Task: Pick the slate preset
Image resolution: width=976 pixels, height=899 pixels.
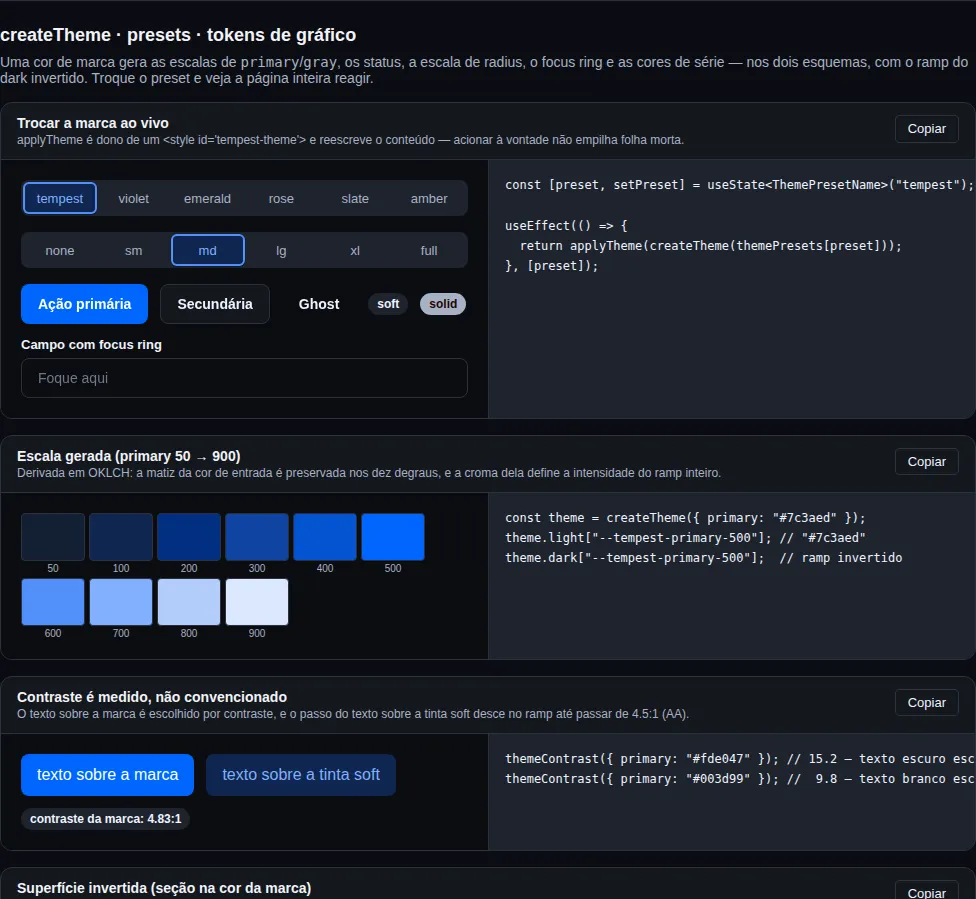Action: (x=355, y=199)
